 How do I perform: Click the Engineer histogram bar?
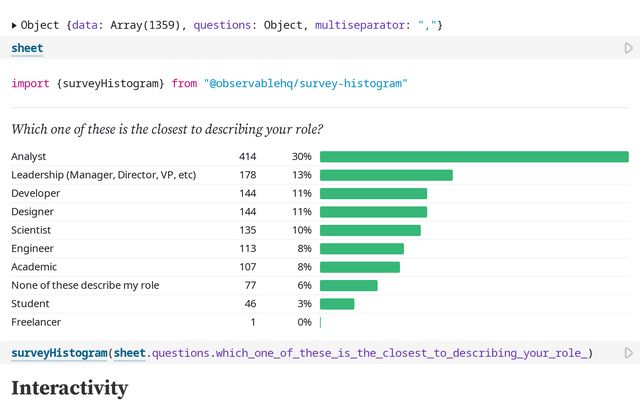(x=361, y=248)
